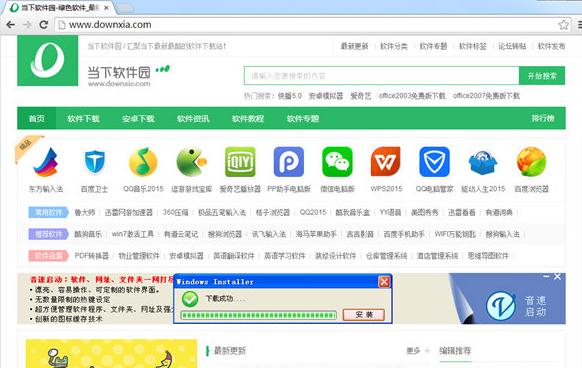Screen dimensions: 582x368
Task: Open the 软件资讯 navigation tab
Action: pos(193,118)
